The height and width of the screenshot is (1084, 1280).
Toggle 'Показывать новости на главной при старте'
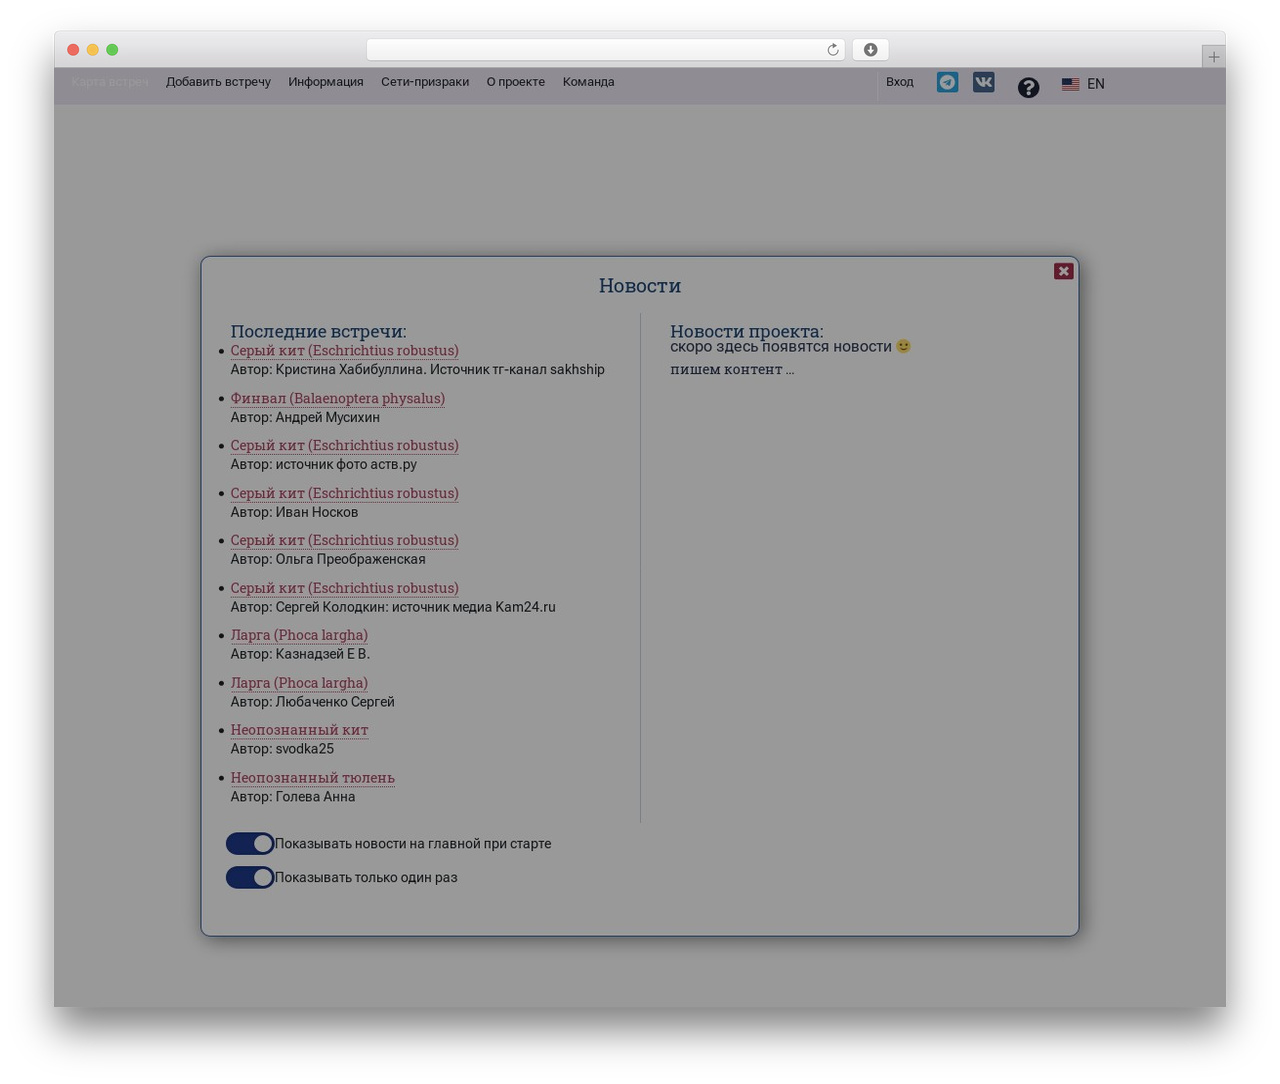coord(250,844)
